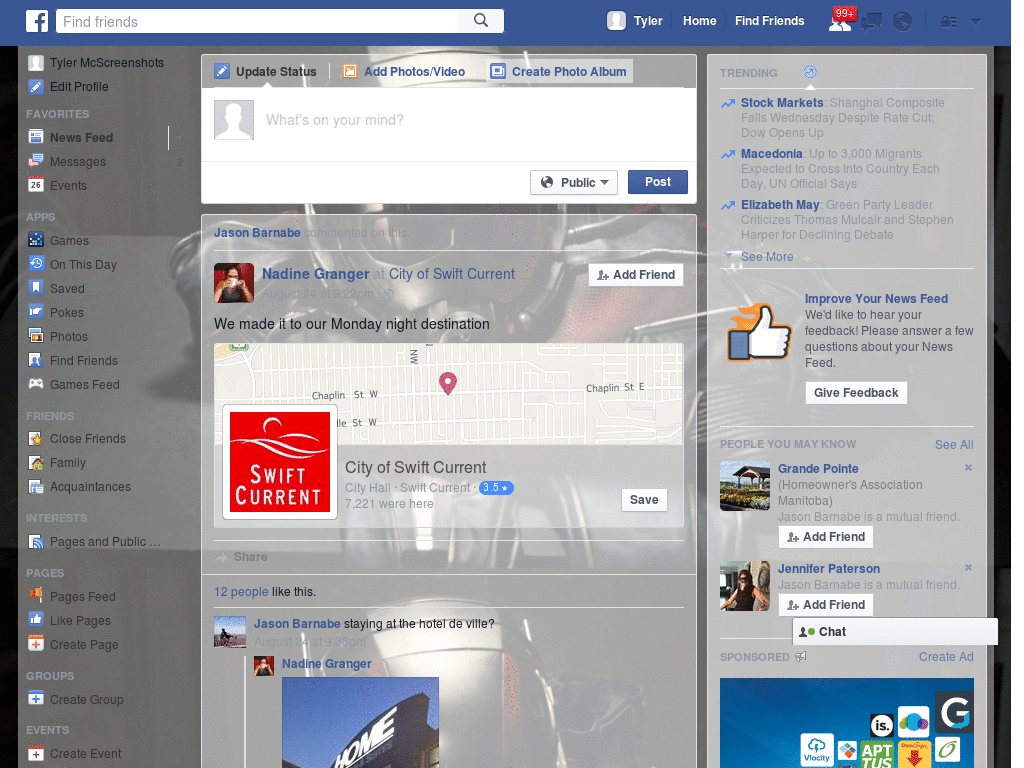This screenshot has width=1024, height=768.
Task: Click See All people you may know
Action: tap(953, 445)
